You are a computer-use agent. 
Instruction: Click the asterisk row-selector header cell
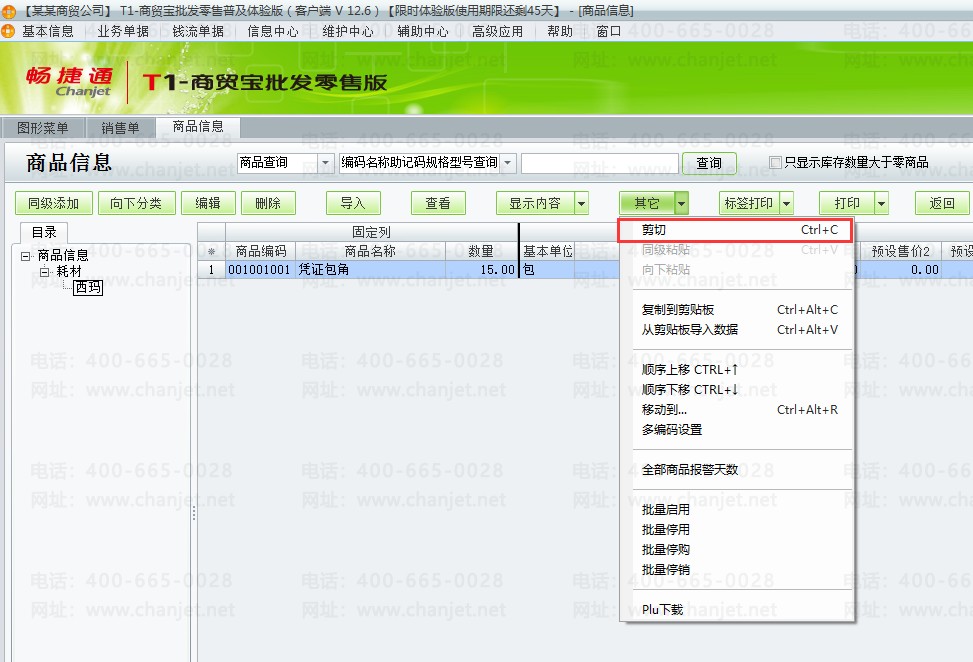tap(212, 251)
